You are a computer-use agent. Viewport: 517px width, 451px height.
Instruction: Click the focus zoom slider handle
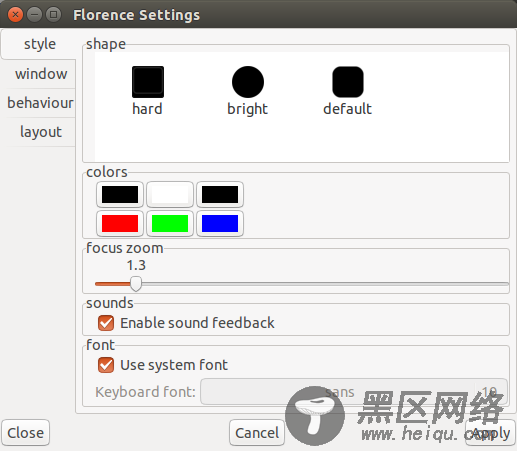[x=136, y=284]
